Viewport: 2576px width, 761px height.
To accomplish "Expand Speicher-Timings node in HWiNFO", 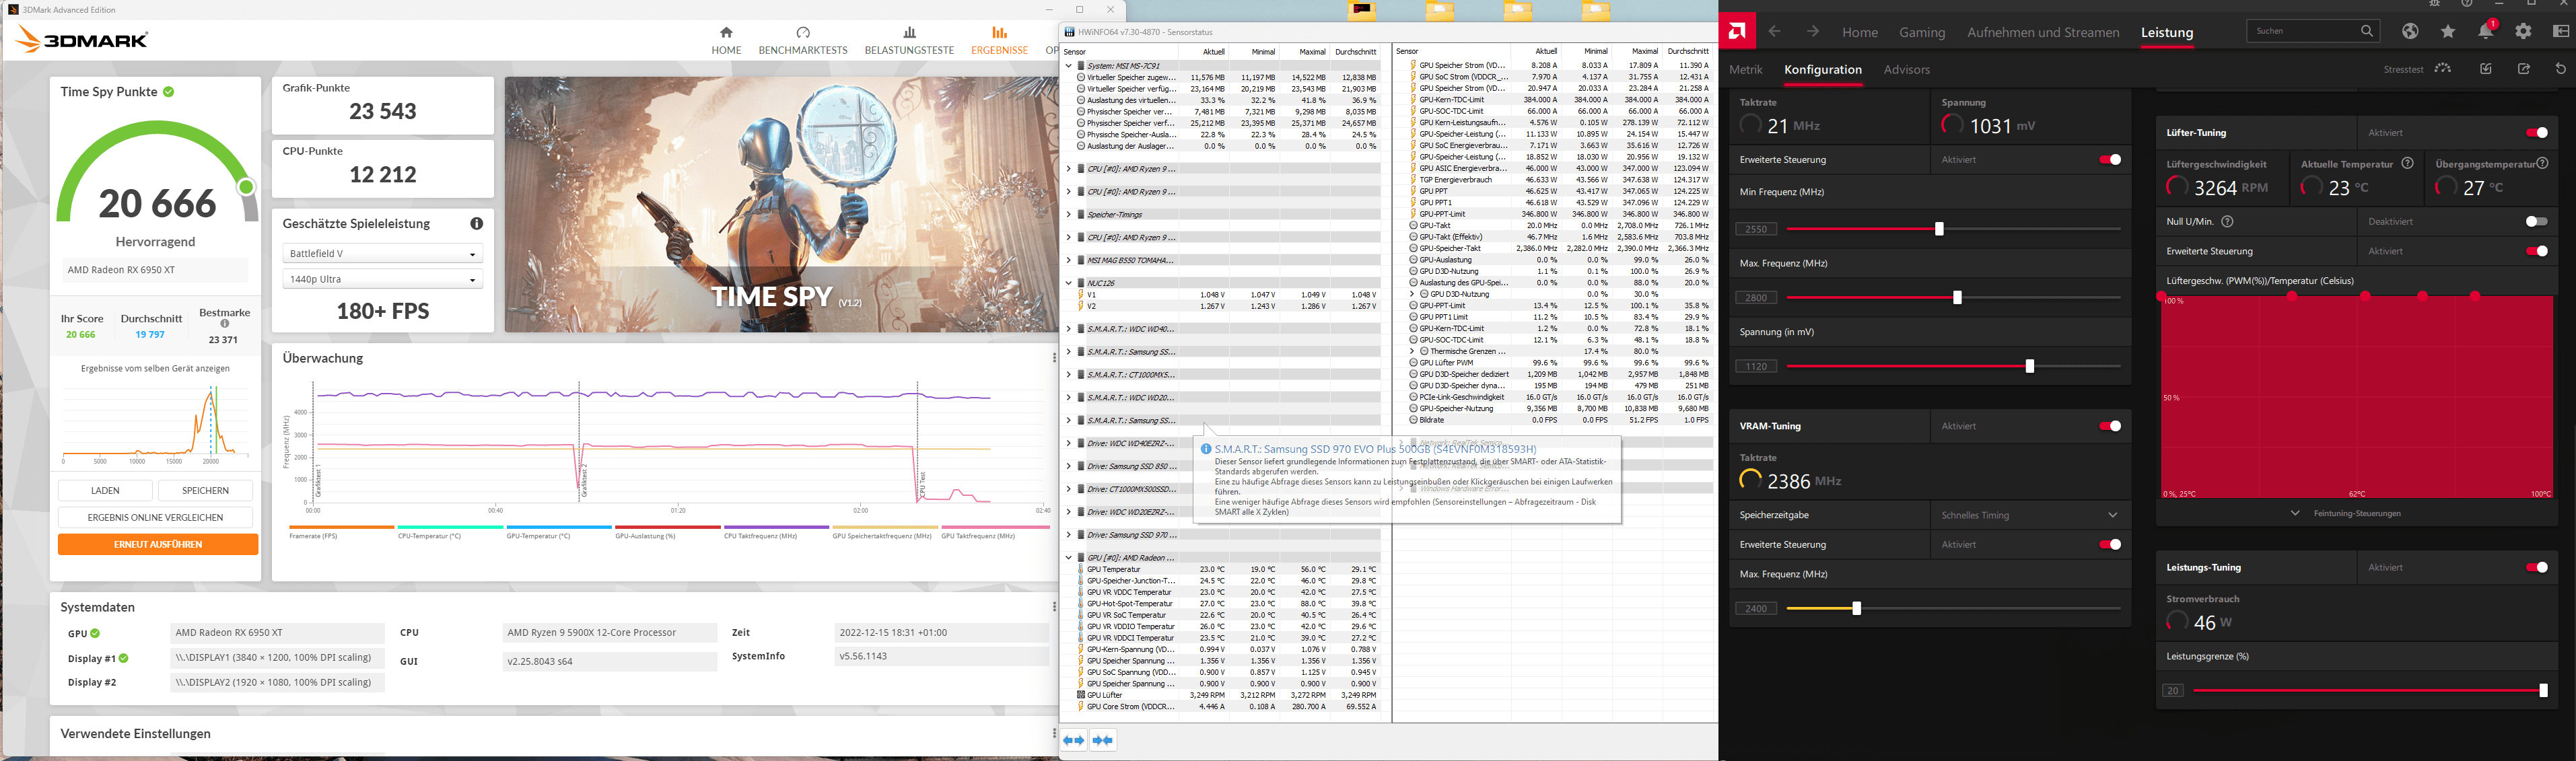I will 1068,215.
